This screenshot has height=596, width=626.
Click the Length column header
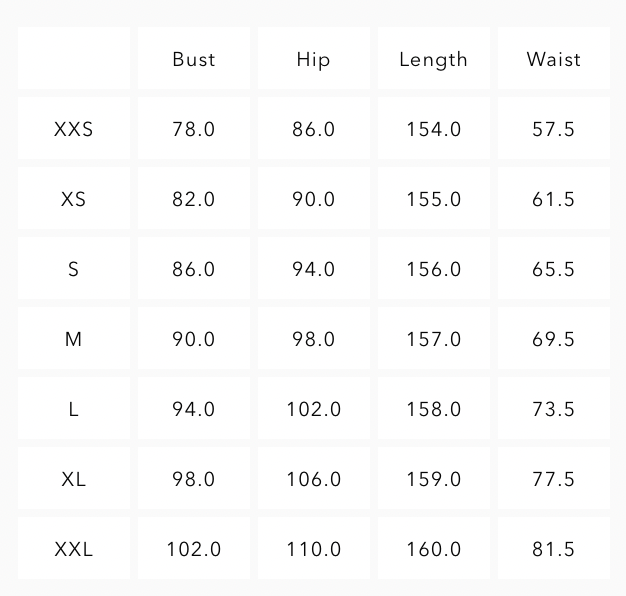(x=433, y=59)
